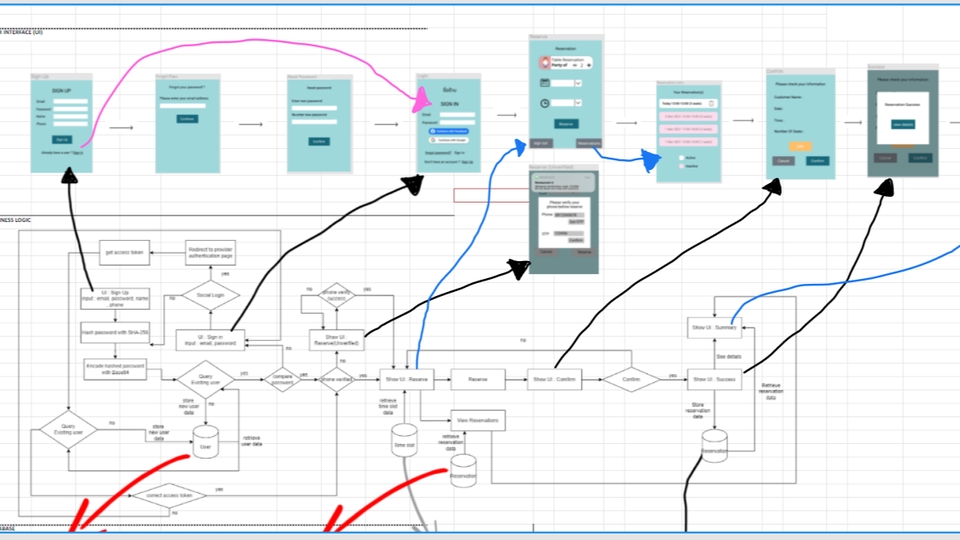Select Encode hashed password with Base64 box

pos(115,369)
